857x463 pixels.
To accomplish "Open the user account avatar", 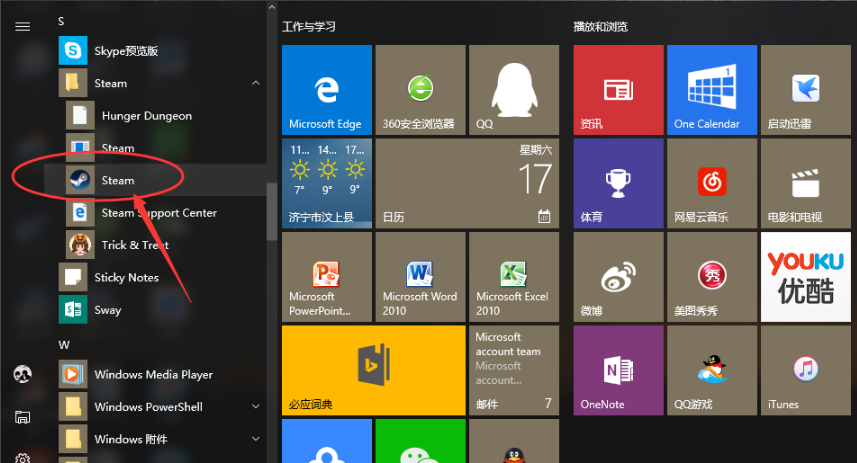I will click(x=22, y=374).
